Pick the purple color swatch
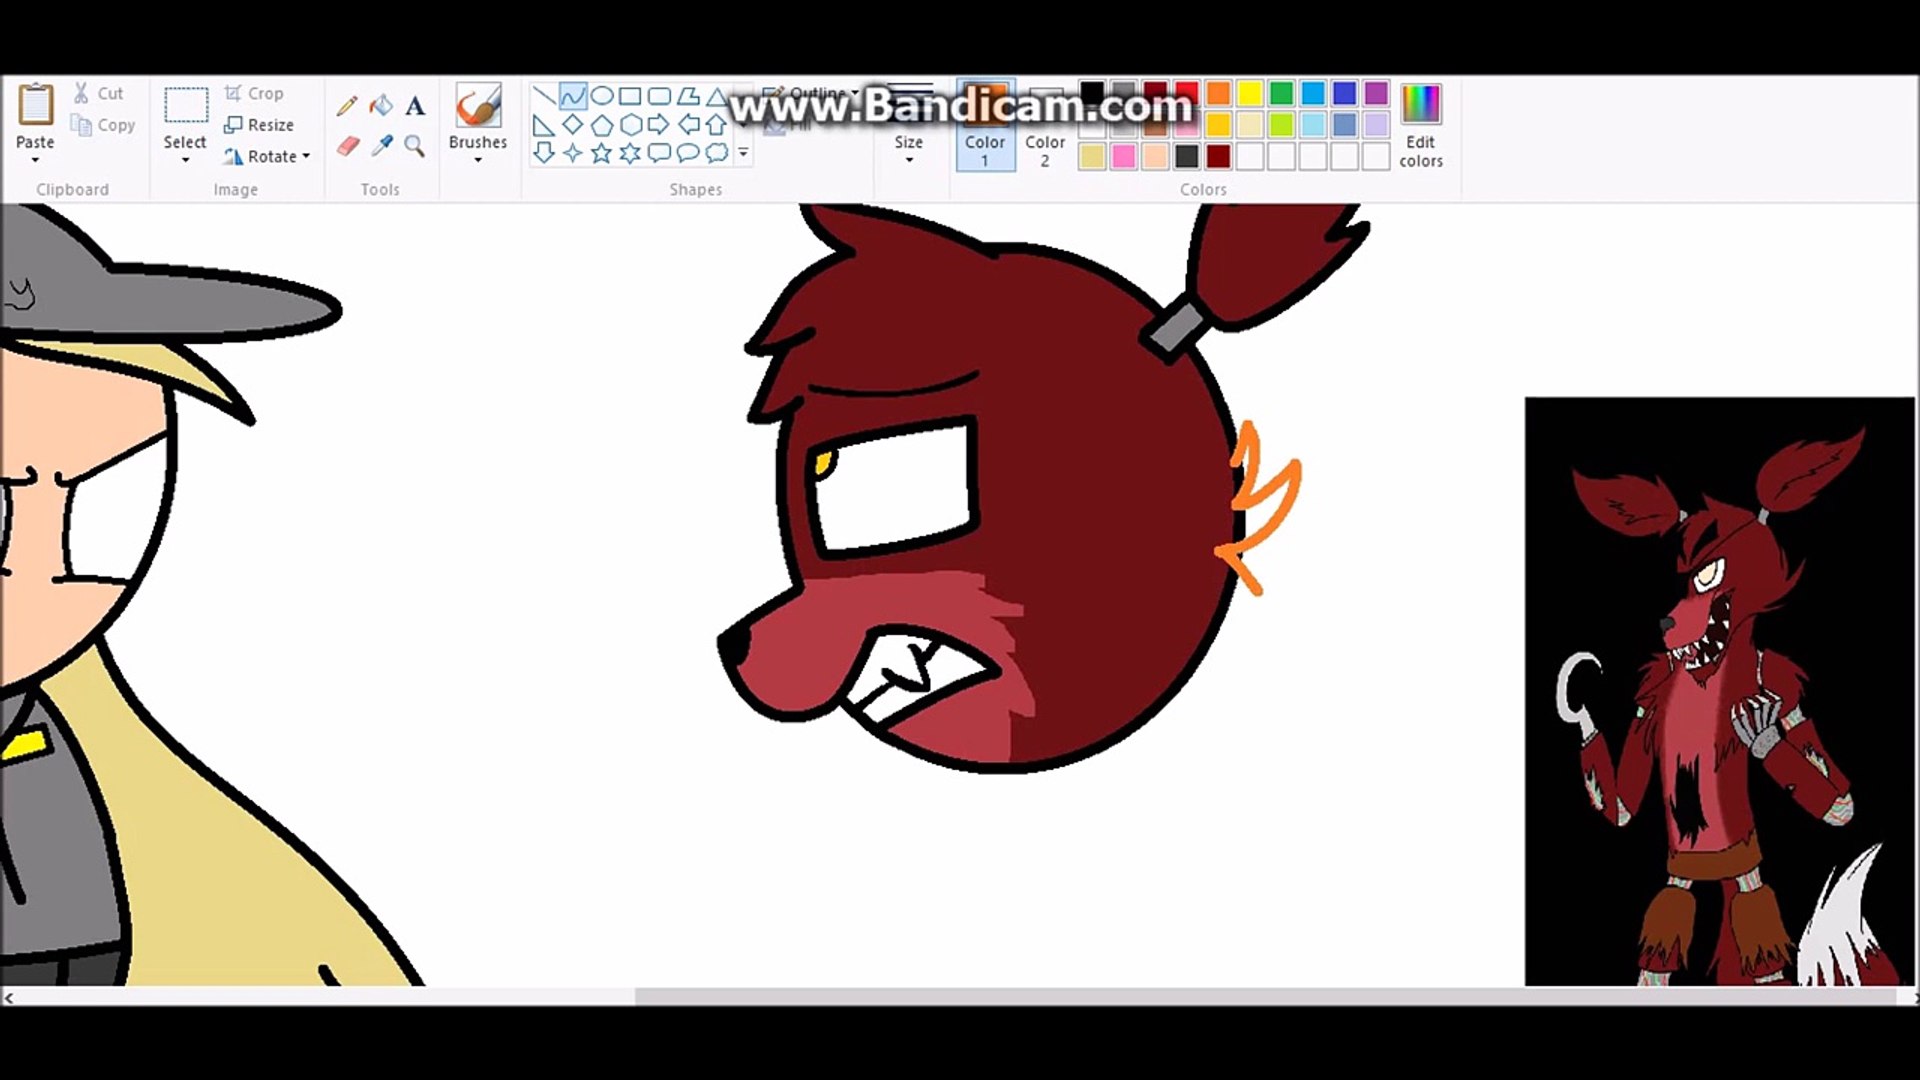The width and height of the screenshot is (1920, 1080). click(x=1376, y=93)
